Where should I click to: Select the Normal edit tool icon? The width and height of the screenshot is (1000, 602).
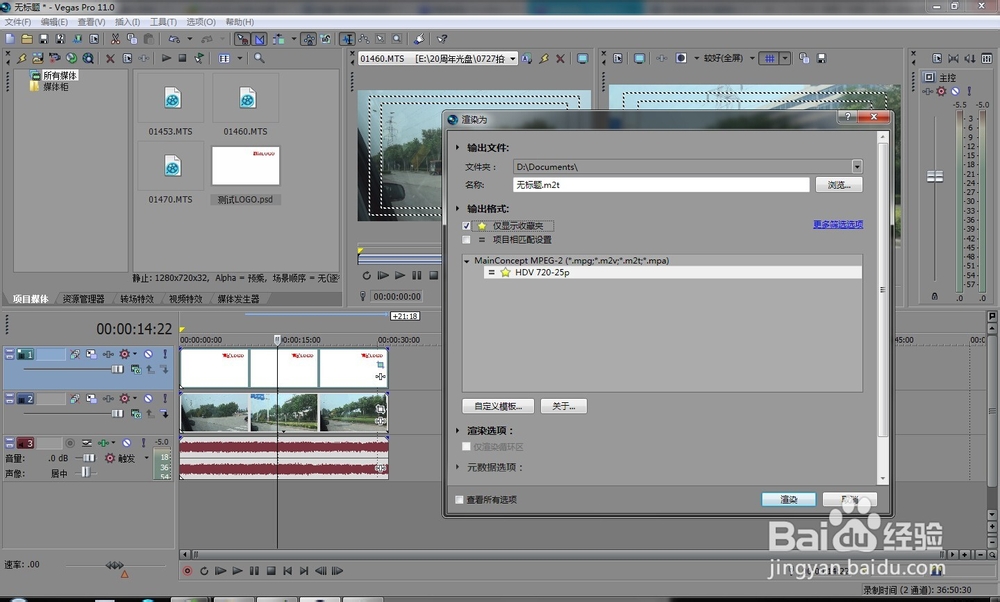click(347, 39)
